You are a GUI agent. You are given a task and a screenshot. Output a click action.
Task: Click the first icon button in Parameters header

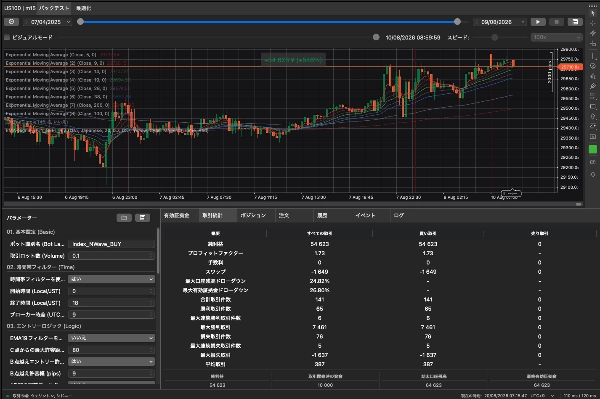tap(124, 218)
